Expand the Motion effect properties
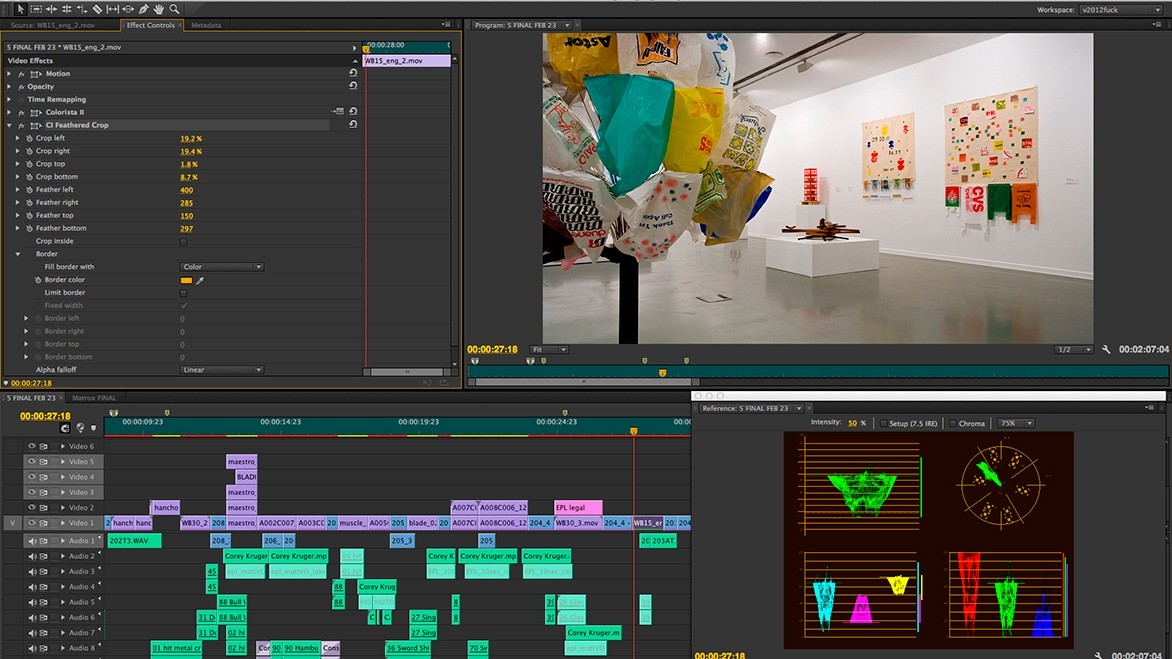The width and height of the screenshot is (1172, 659). tap(9, 73)
